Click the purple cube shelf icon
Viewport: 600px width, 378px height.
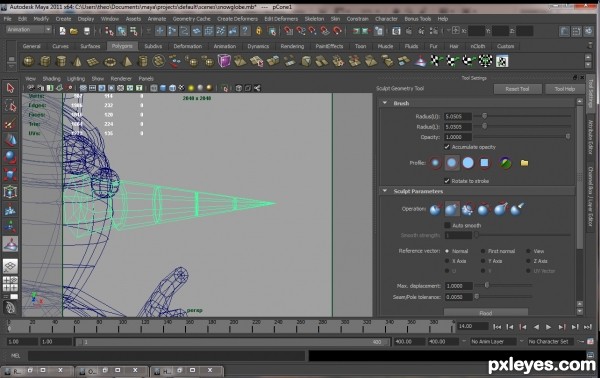pyautogui.click(x=224, y=61)
